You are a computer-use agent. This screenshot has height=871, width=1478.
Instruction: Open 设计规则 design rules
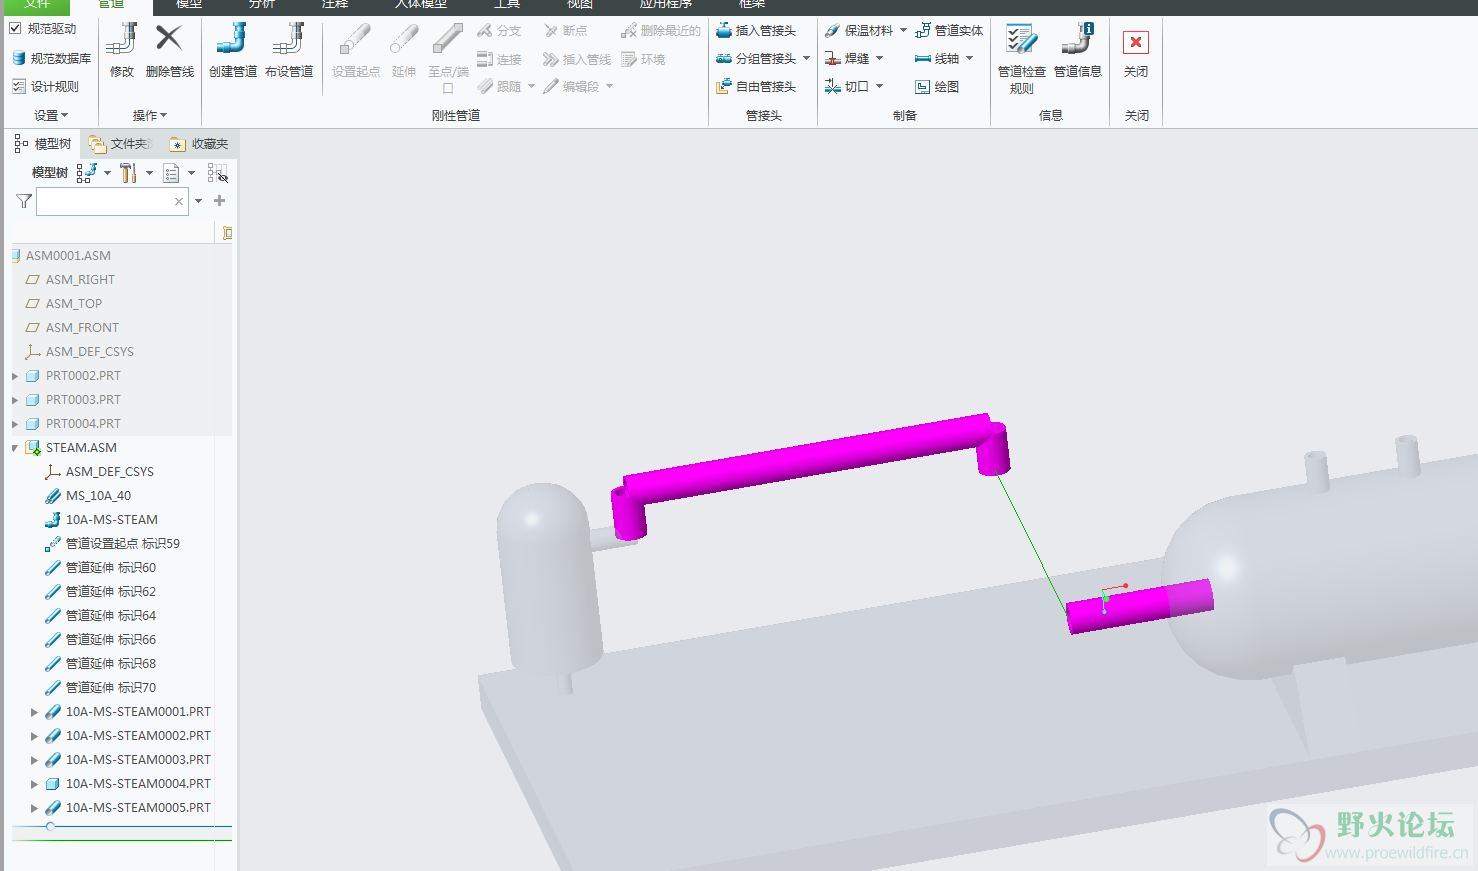pyautogui.click(x=46, y=86)
